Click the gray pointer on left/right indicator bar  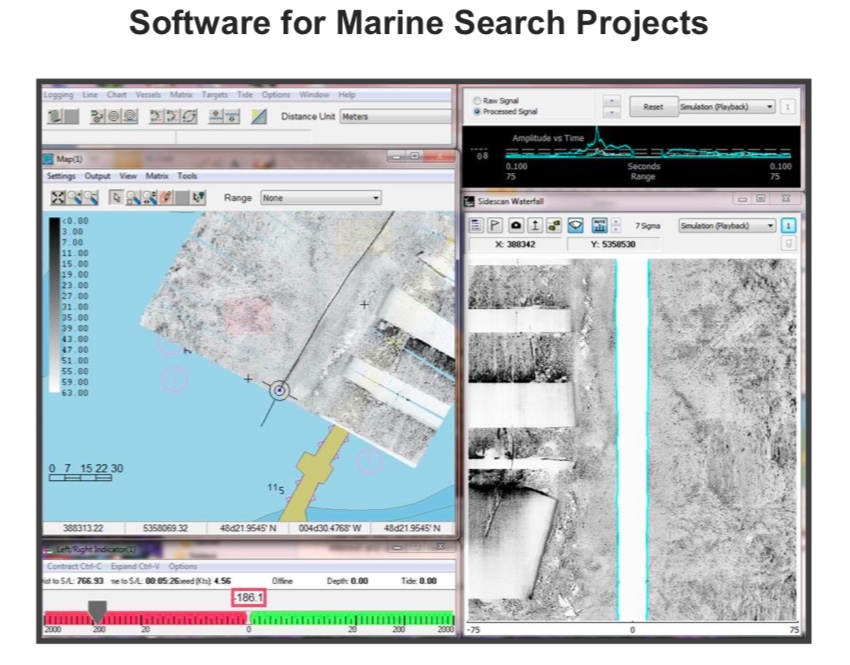click(98, 611)
